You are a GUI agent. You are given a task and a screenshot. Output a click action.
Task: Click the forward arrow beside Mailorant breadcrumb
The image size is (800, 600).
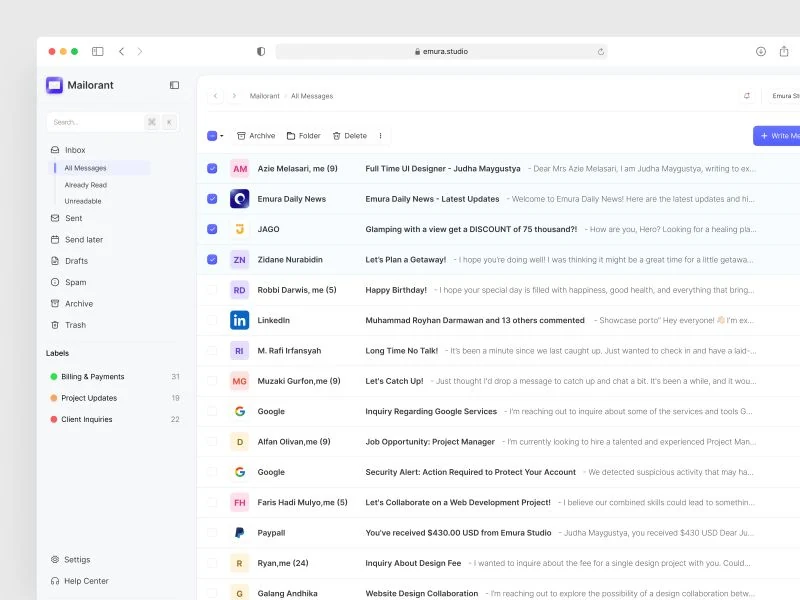(x=234, y=96)
